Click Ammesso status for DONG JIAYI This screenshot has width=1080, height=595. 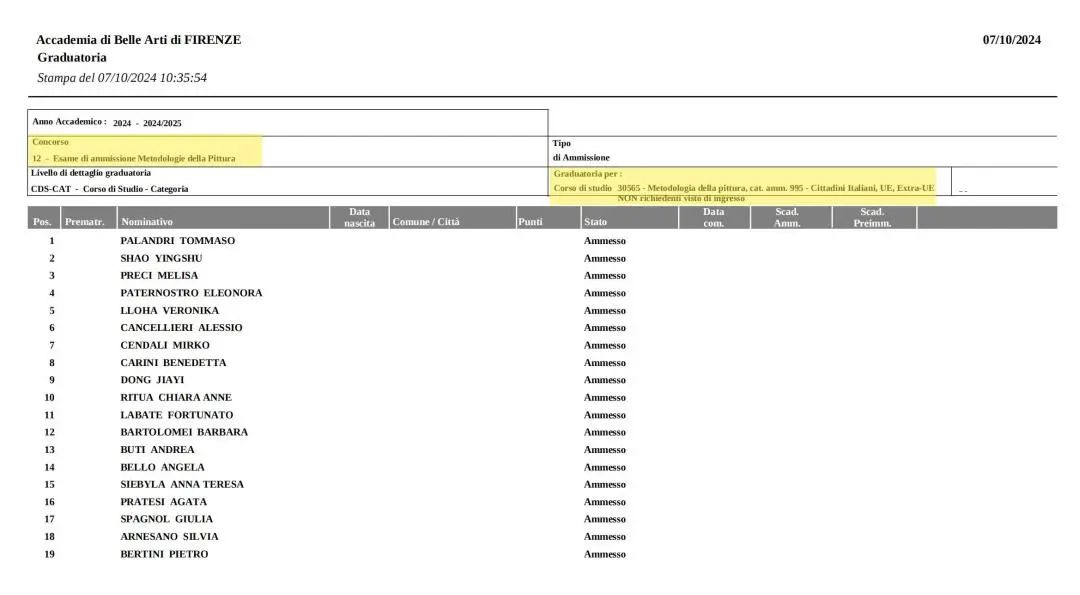tap(605, 380)
